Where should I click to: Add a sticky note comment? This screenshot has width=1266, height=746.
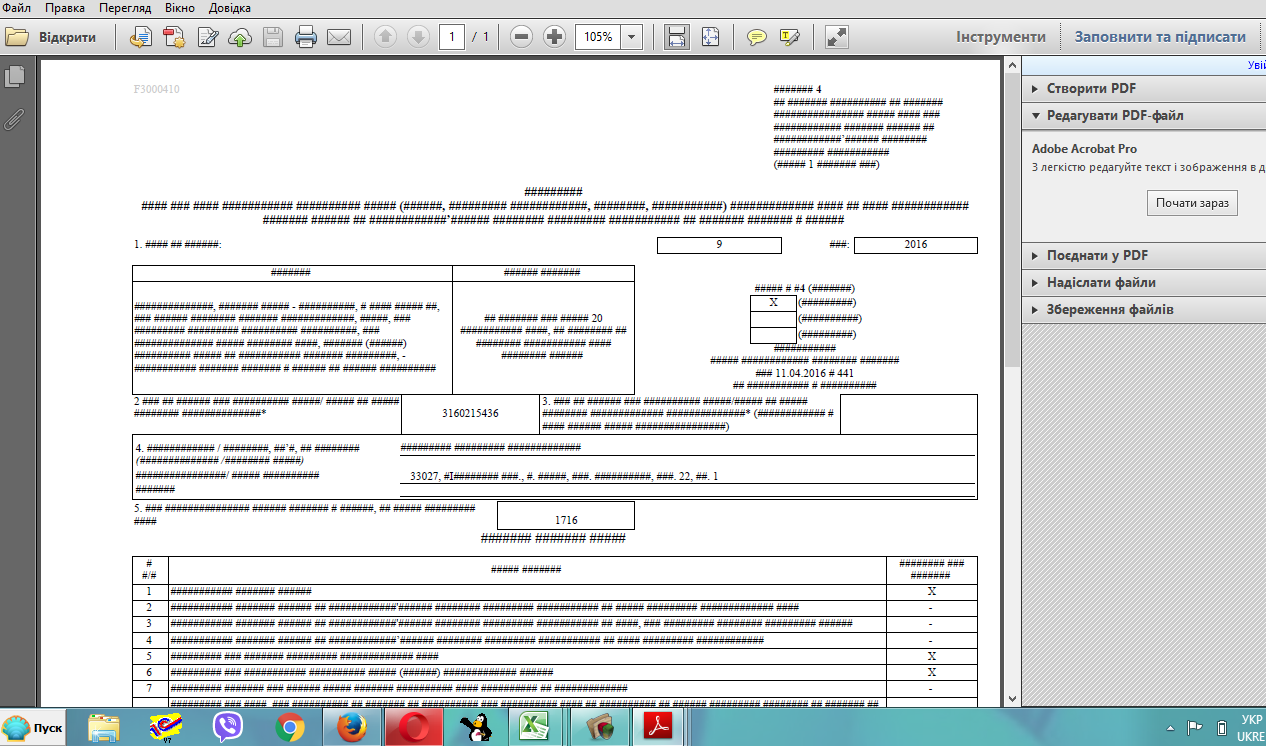tap(757, 38)
